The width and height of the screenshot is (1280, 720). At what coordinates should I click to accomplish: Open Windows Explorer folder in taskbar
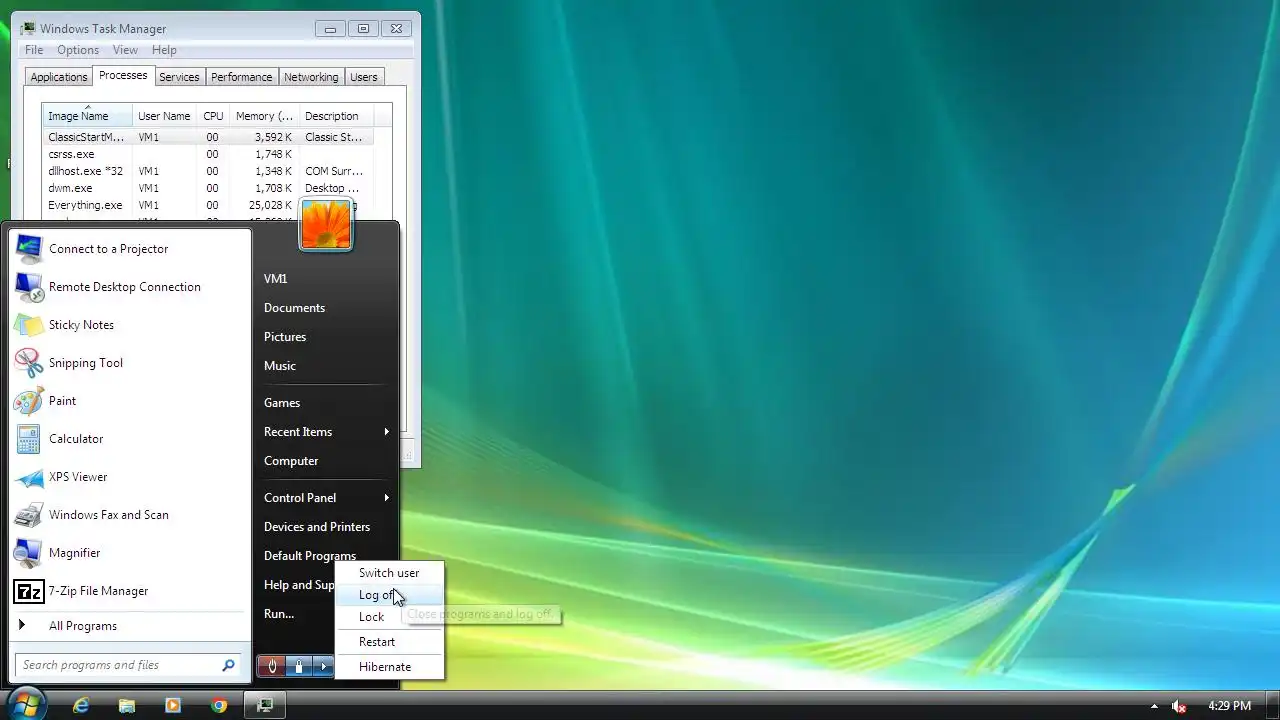coord(127,705)
